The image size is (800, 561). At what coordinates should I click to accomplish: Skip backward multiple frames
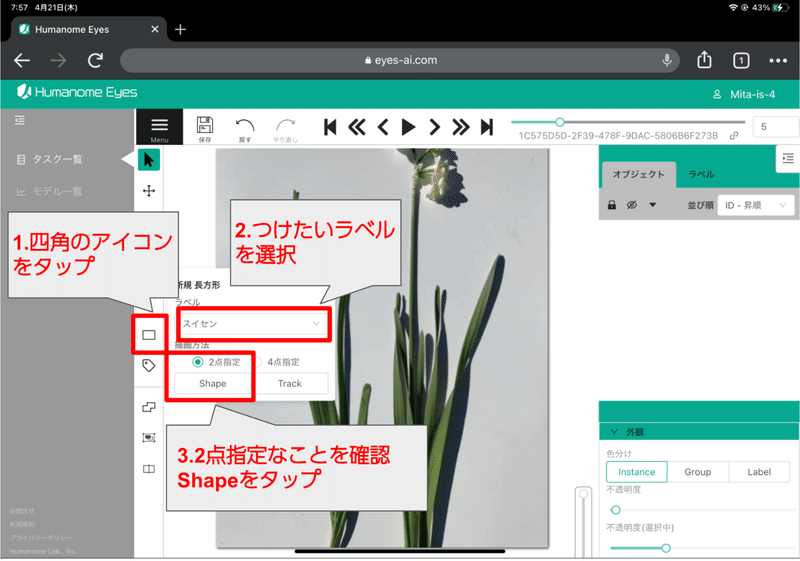click(357, 127)
